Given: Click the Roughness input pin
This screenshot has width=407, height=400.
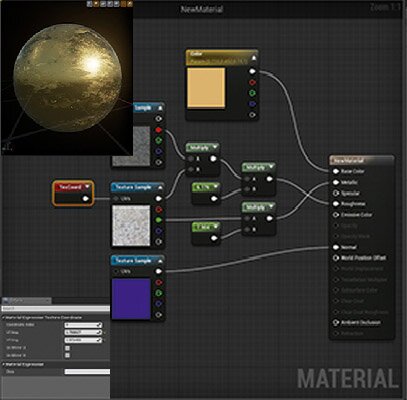Looking at the screenshot, I should pos(336,204).
